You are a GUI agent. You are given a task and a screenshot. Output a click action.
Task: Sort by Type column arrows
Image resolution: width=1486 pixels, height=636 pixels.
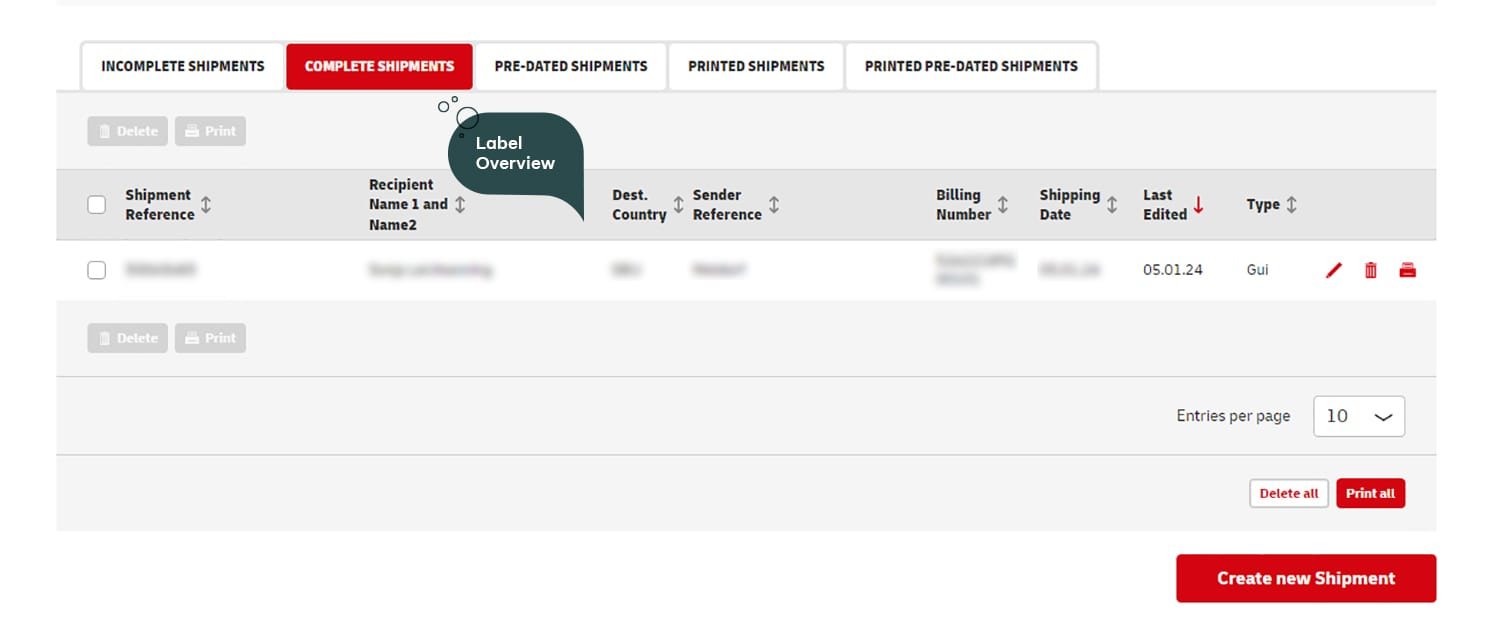1291,205
